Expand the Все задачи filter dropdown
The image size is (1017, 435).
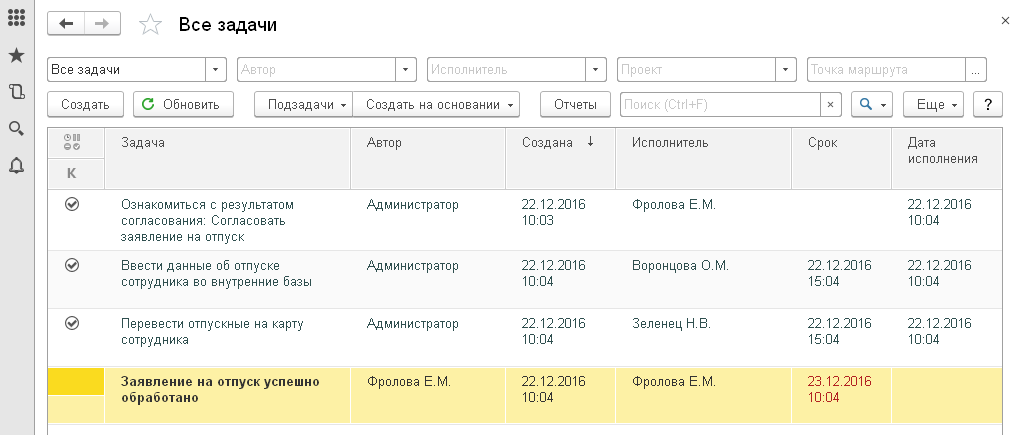point(217,70)
